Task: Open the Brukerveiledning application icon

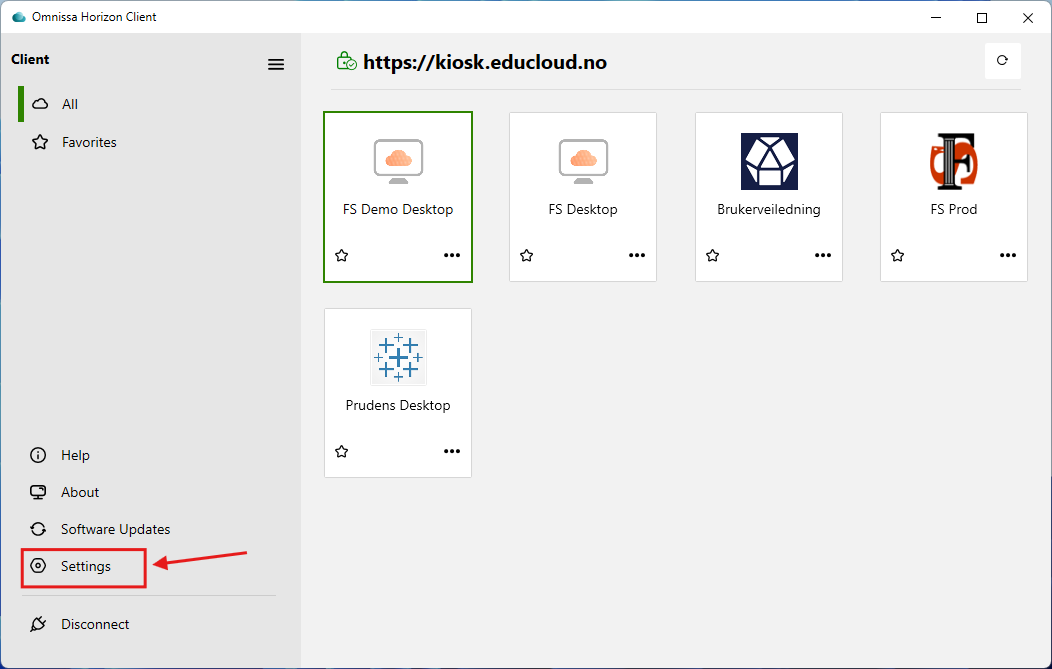Action: tap(769, 161)
